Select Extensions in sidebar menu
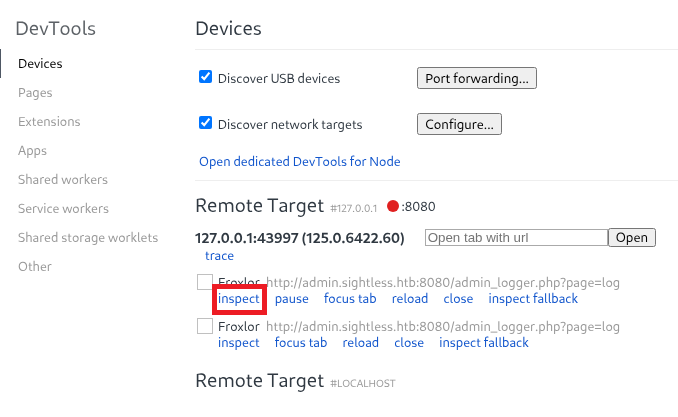This screenshot has height=417, width=678. 49,122
